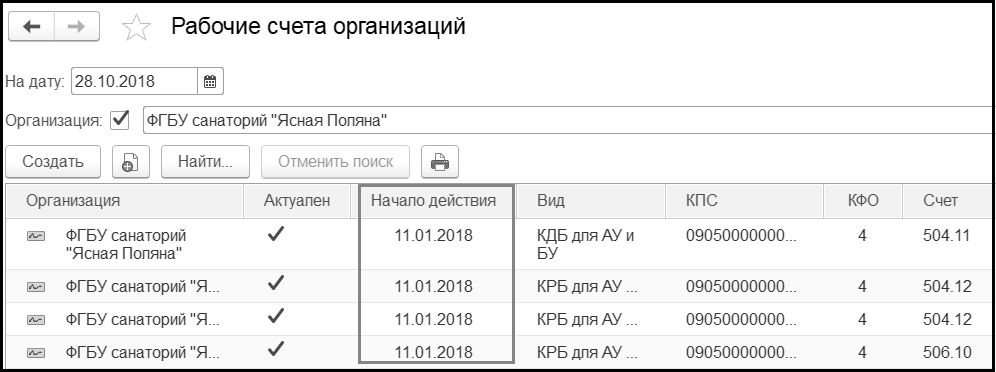
Task: Open the calendar date picker icon
Action: pyautogui.click(x=210, y=81)
